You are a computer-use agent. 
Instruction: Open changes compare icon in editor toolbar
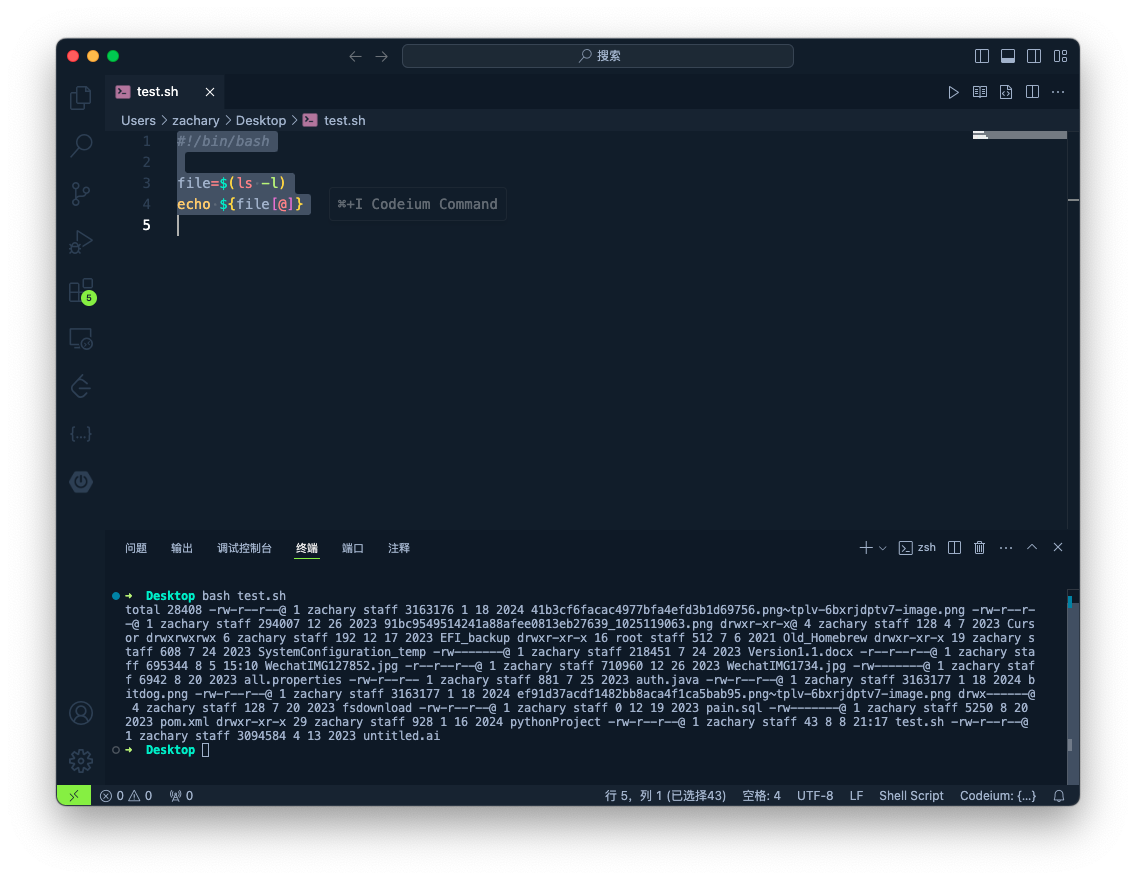(x=1006, y=92)
